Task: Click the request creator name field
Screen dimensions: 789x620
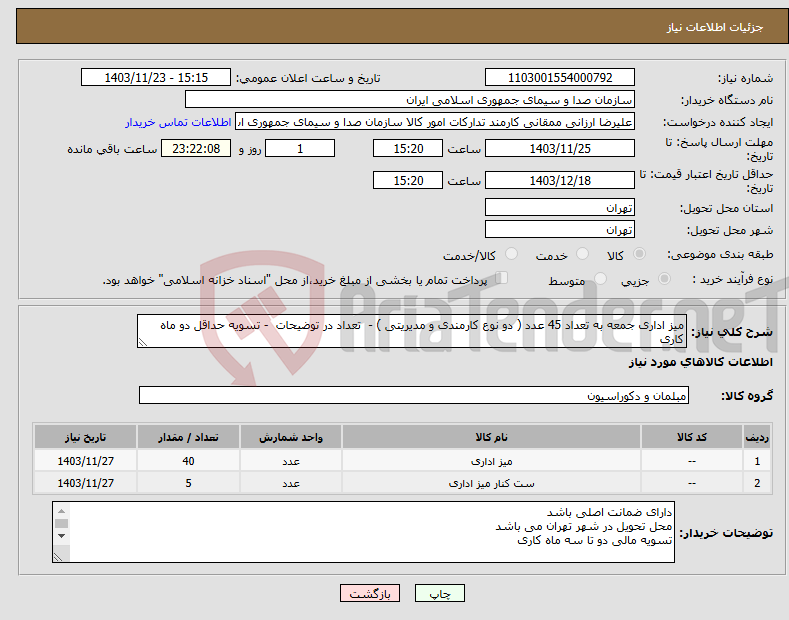Action: (435, 122)
